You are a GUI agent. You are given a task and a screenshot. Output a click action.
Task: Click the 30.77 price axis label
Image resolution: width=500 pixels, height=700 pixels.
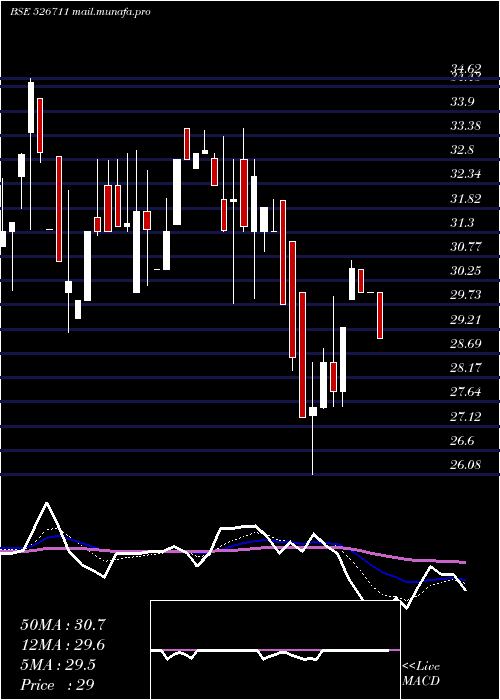[x=466, y=247]
